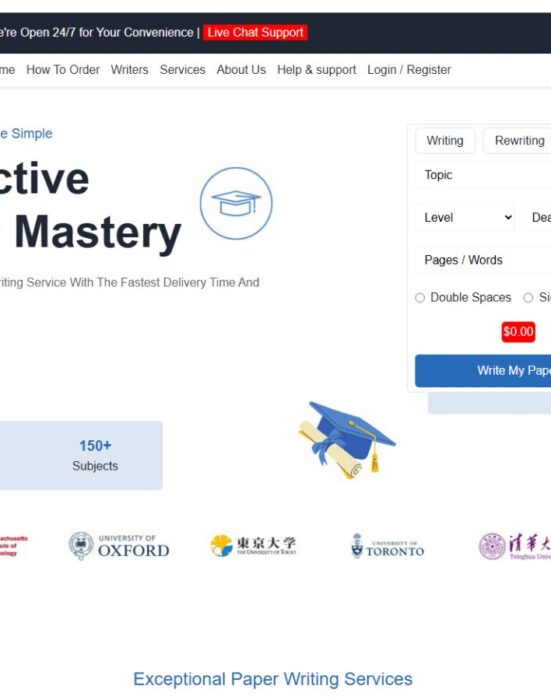Select the Single spacing radio button
The image size is (551, 700).
click(528, 298)
